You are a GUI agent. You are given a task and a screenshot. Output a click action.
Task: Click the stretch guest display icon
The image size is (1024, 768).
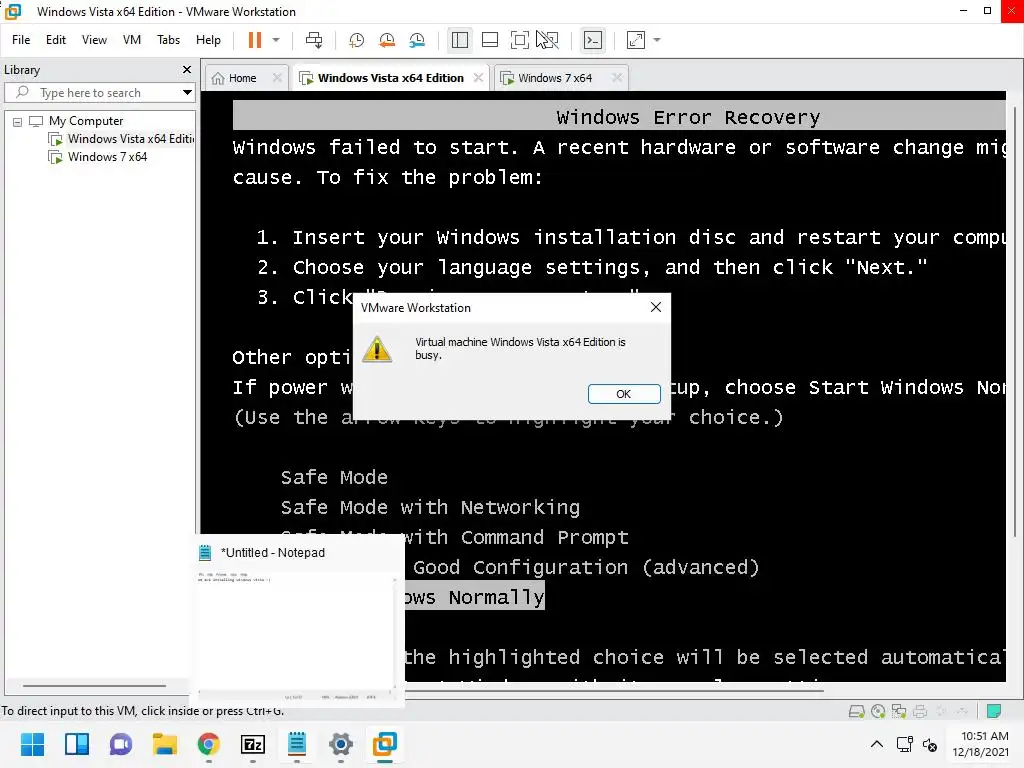point(635,40)
